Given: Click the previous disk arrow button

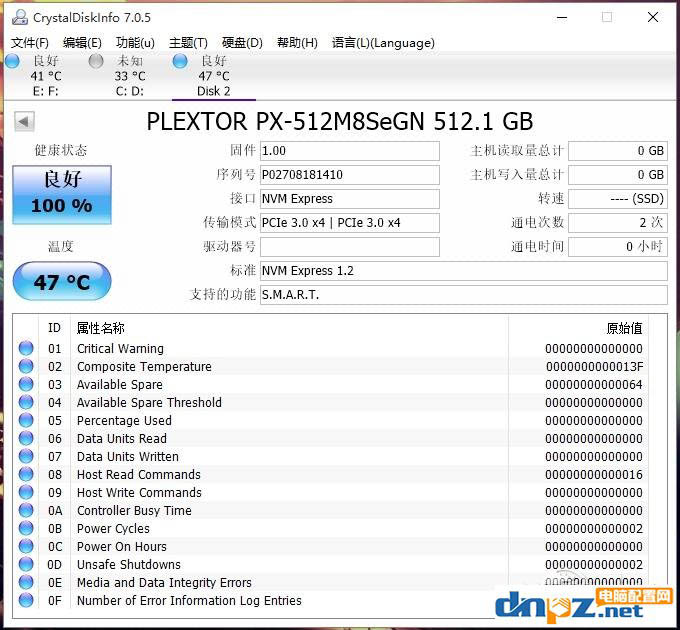Looking at the screenshot, I should [x=24, y=121].
